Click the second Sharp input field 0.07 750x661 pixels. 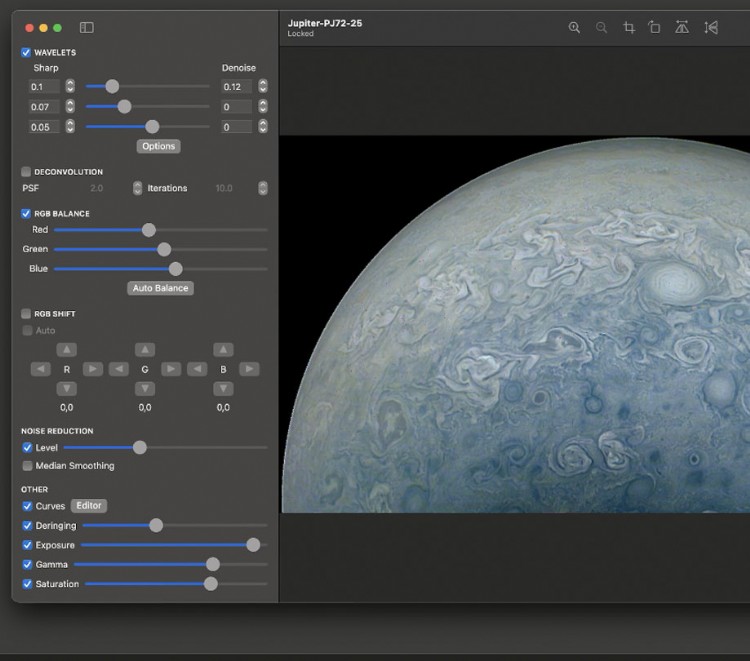click(44, 107)
